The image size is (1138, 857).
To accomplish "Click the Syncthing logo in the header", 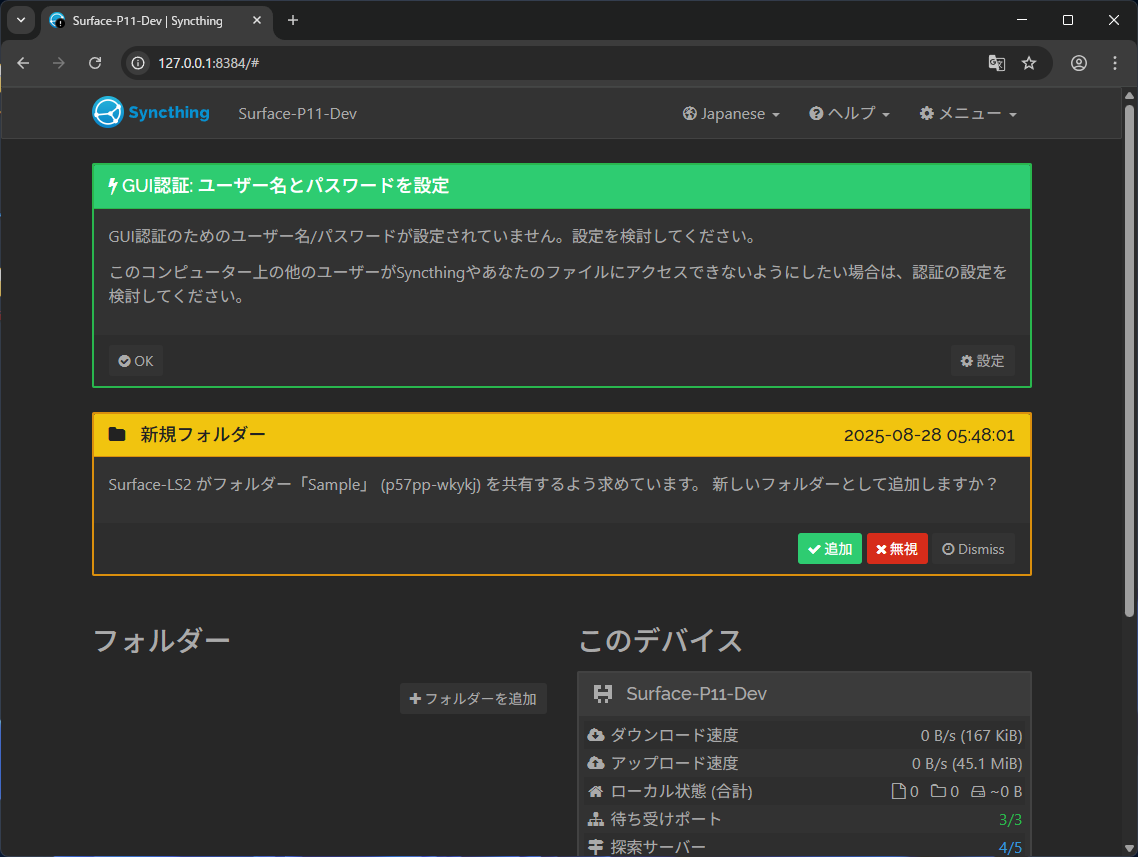I will 108,112.
